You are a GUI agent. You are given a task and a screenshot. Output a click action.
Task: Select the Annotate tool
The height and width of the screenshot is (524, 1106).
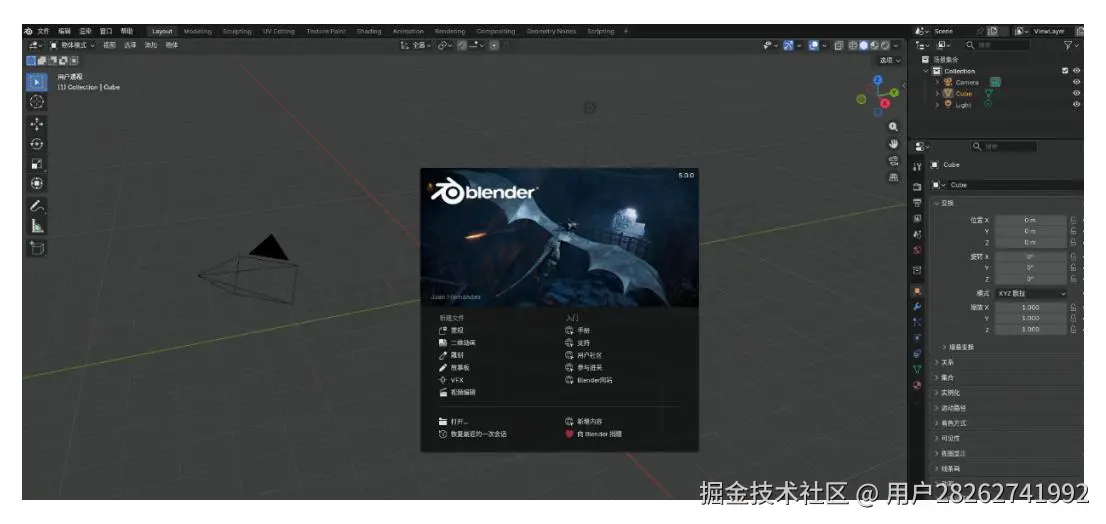[37, 206]
